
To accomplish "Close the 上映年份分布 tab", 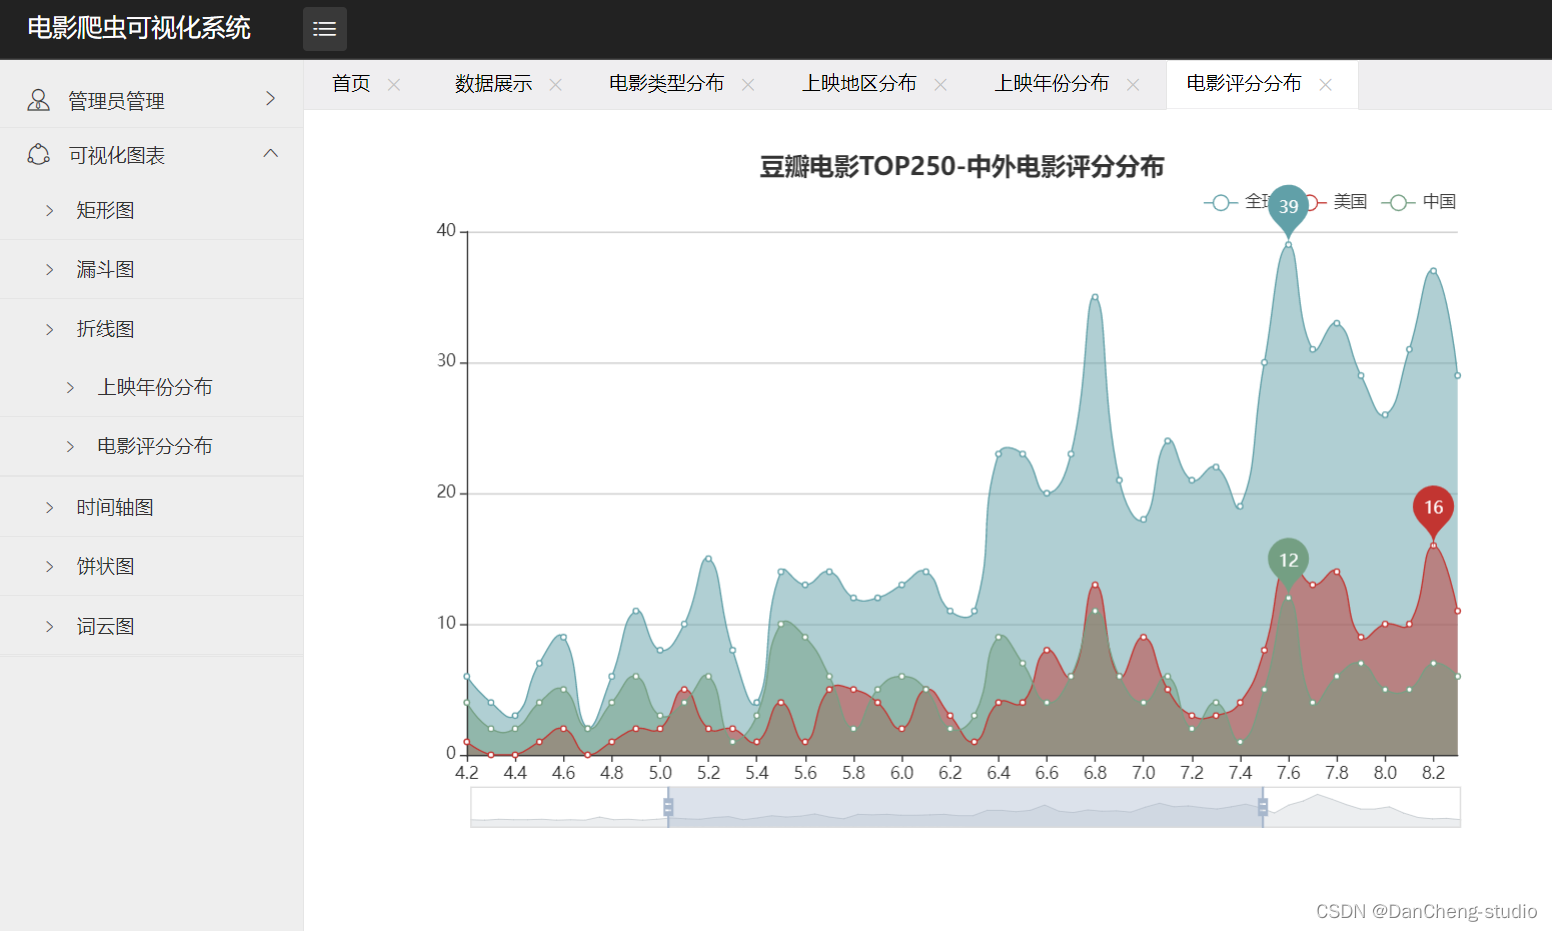I will (x=1133, y=85).
